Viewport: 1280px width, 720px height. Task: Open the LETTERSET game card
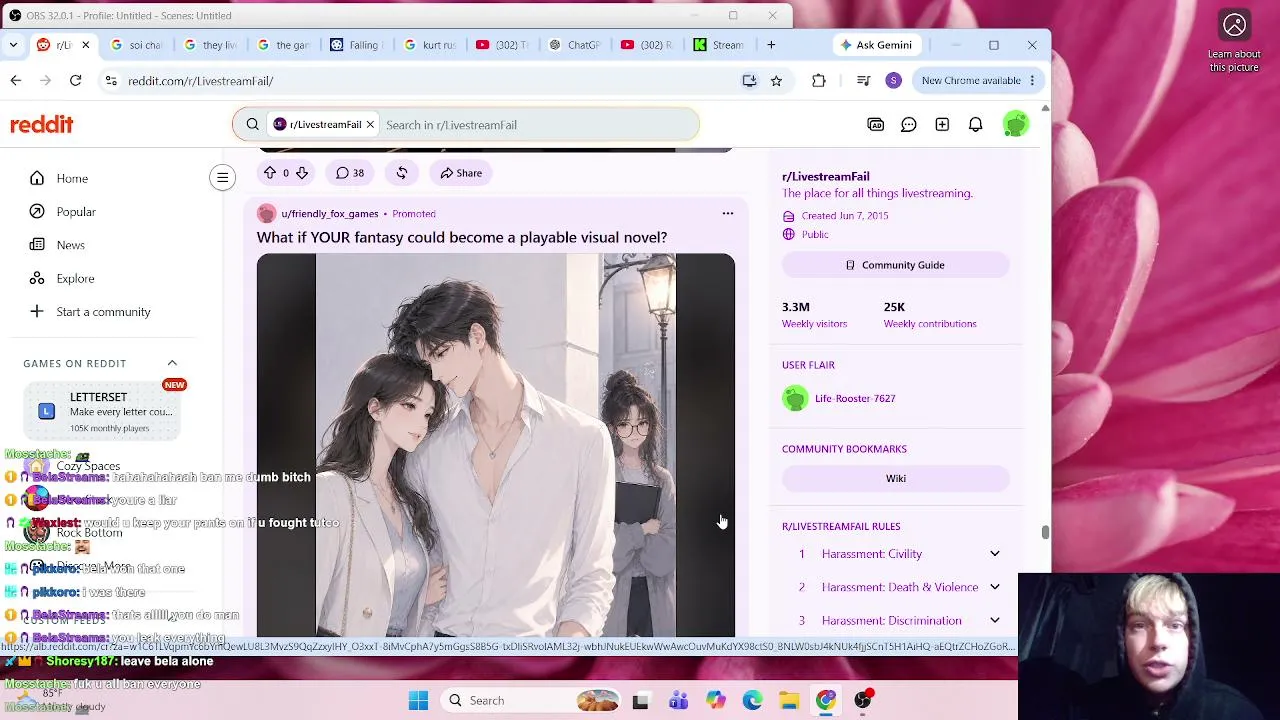[101, 412]
